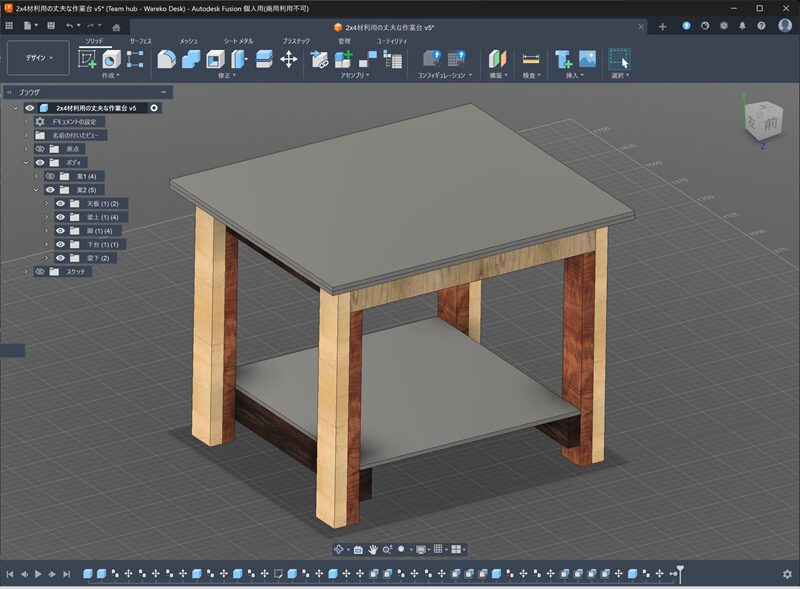Click the Pan hand icon
This screenshot has height=589, width=800.
point(373,549)
